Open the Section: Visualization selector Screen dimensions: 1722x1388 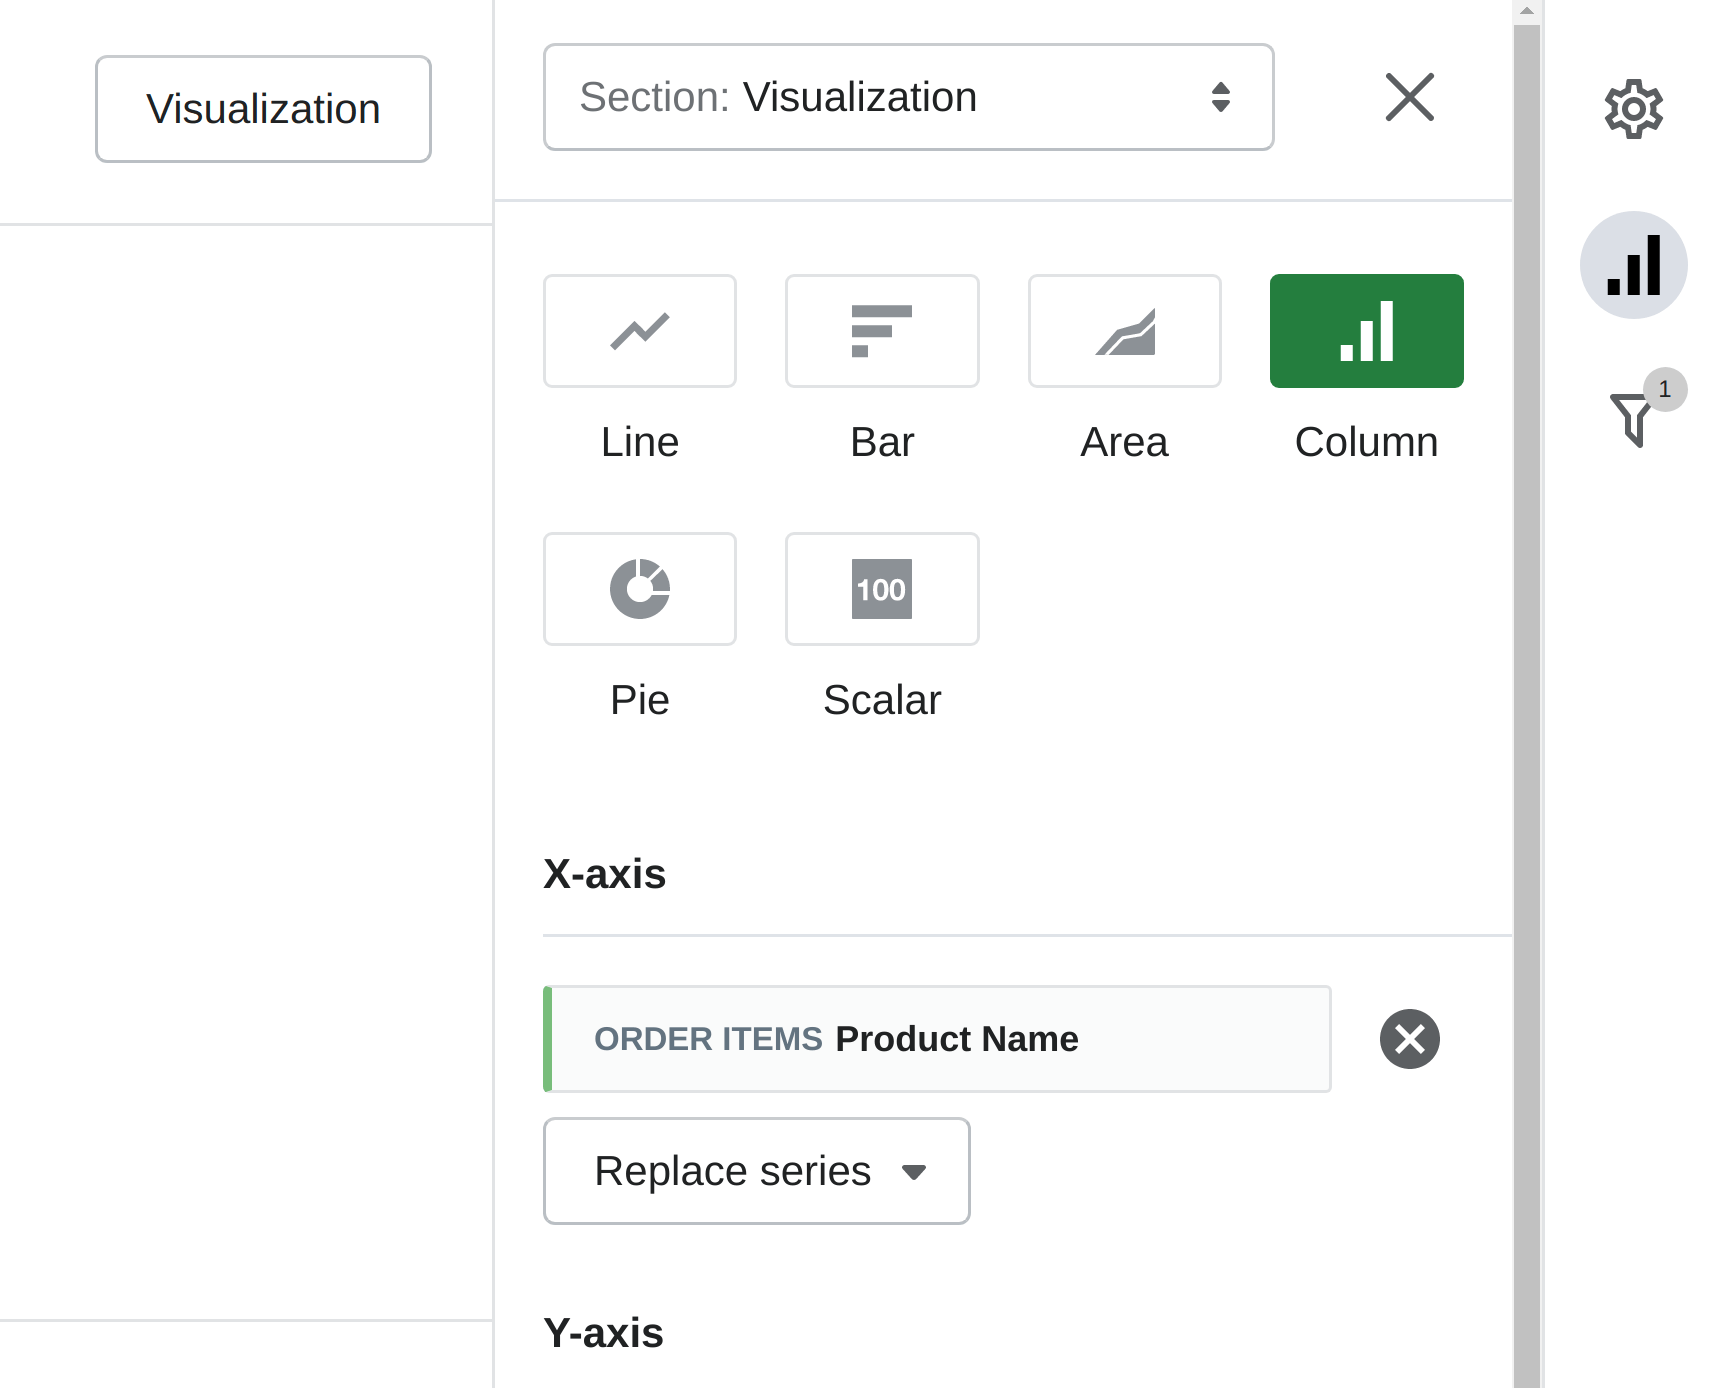coord(908,97)
